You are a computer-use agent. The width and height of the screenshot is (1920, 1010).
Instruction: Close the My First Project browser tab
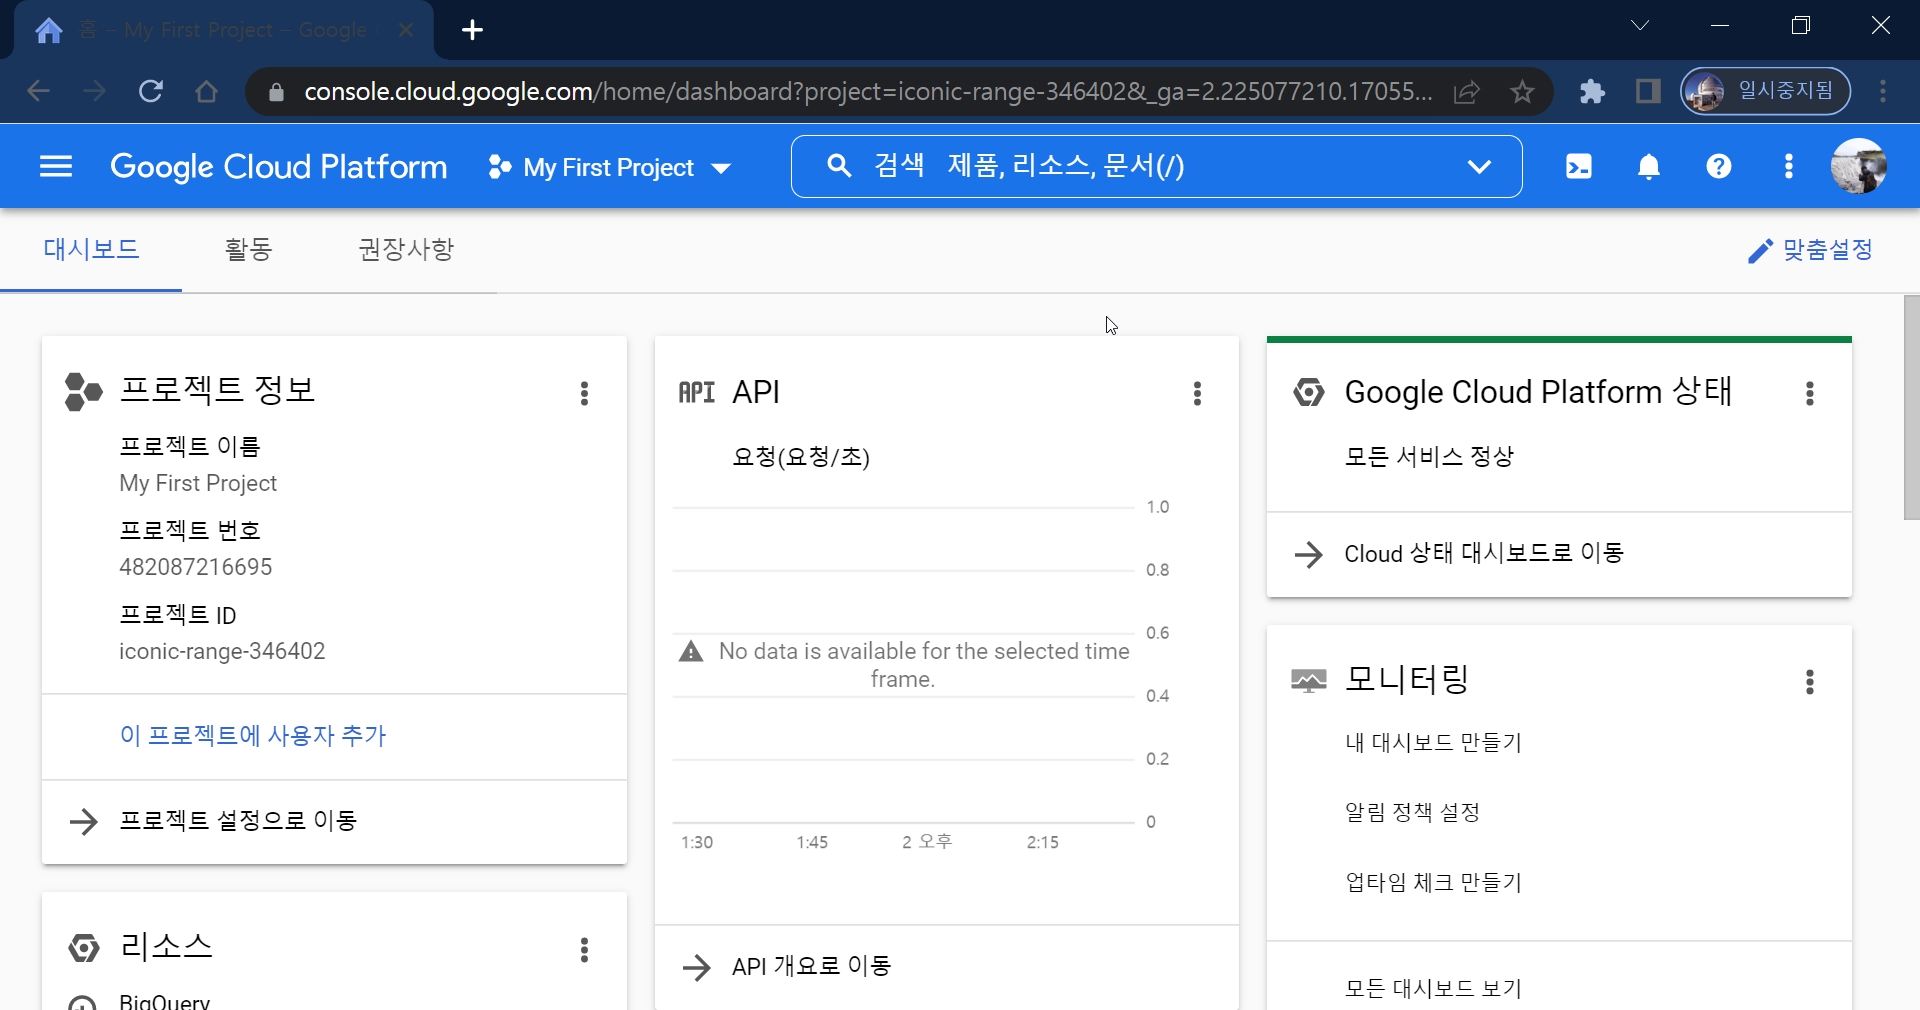click(x=406, y=30)
